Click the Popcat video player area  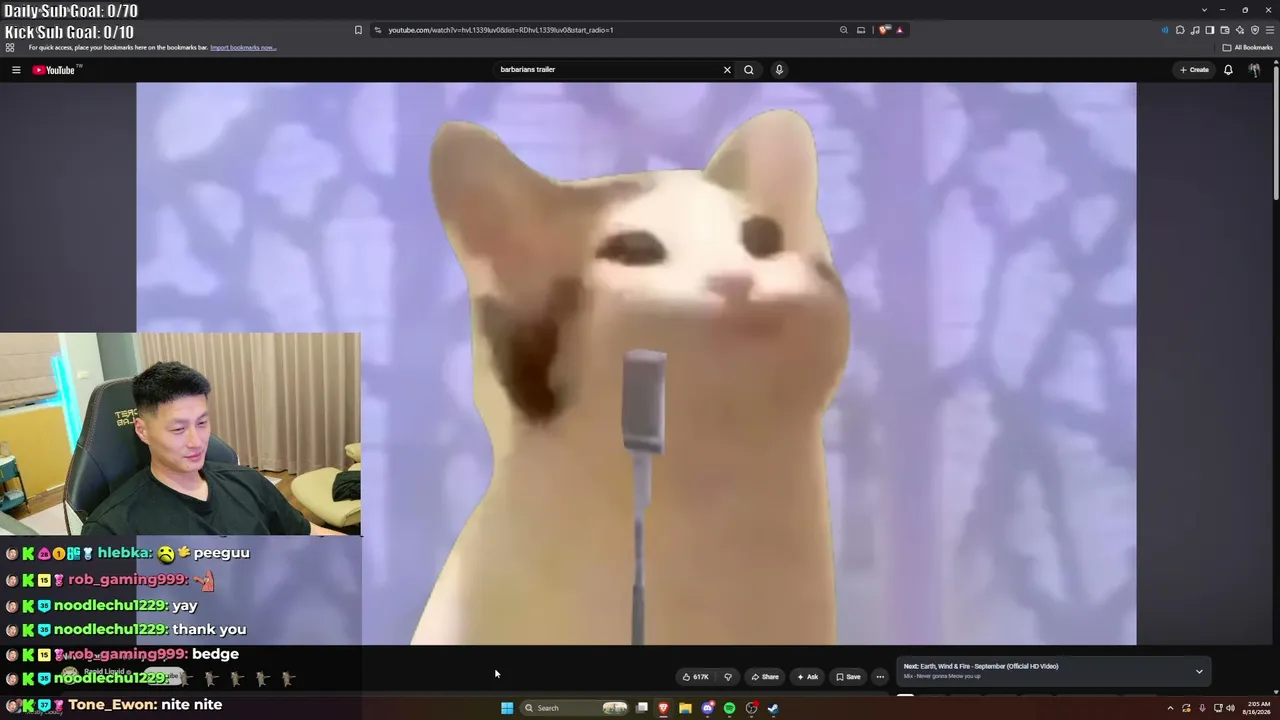point(636,364)
